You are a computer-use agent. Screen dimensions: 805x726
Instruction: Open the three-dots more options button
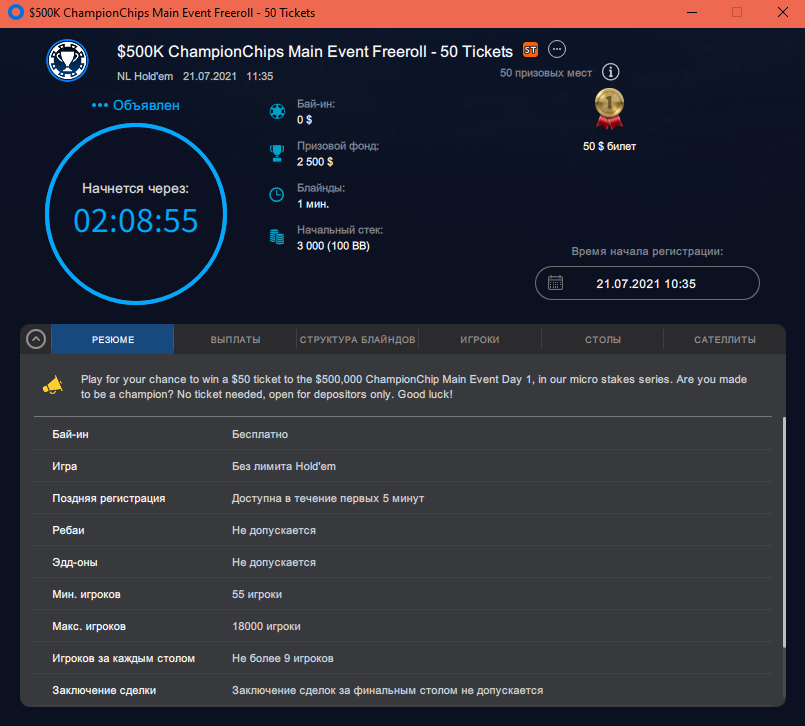point(557,49)
